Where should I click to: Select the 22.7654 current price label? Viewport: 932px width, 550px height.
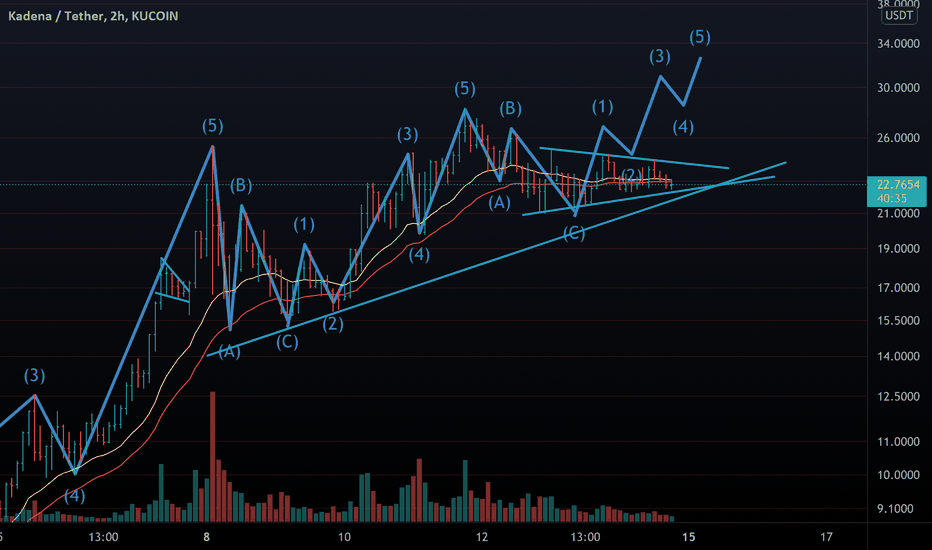point(898,184)
